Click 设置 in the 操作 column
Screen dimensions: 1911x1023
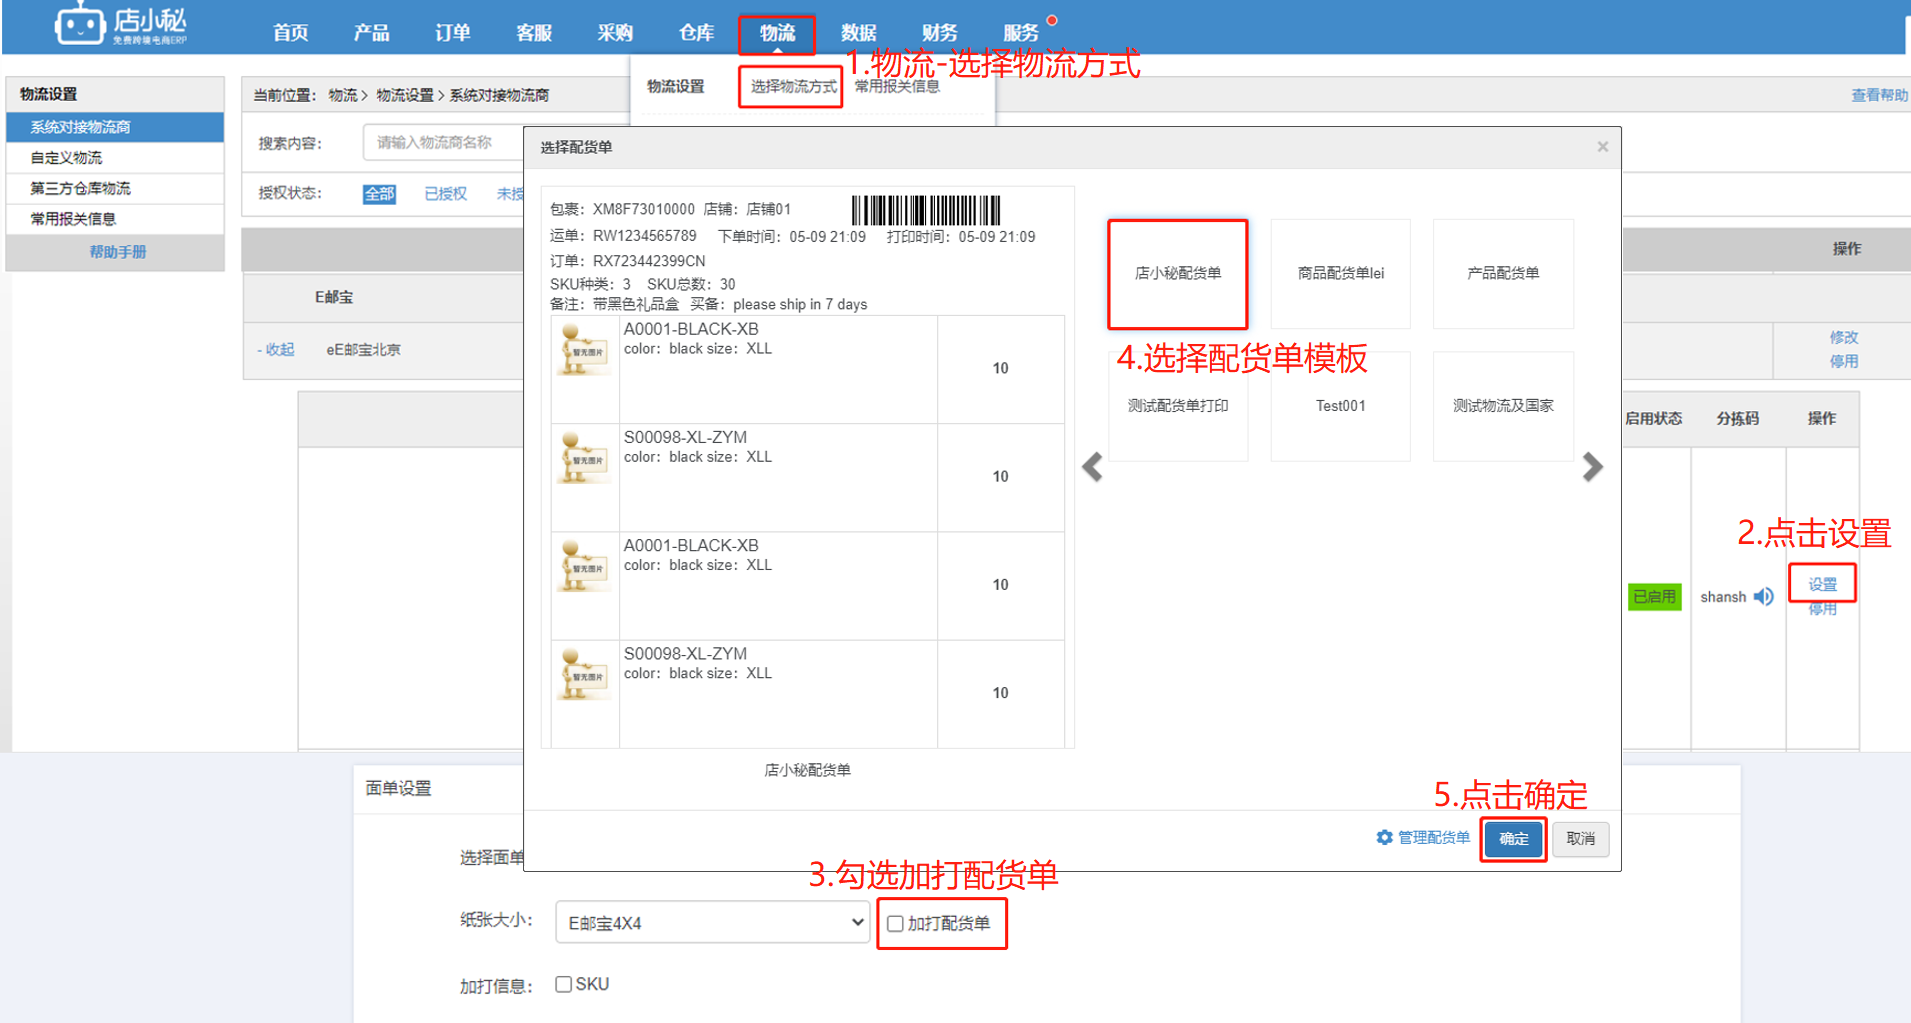(x=1822, y=585)
